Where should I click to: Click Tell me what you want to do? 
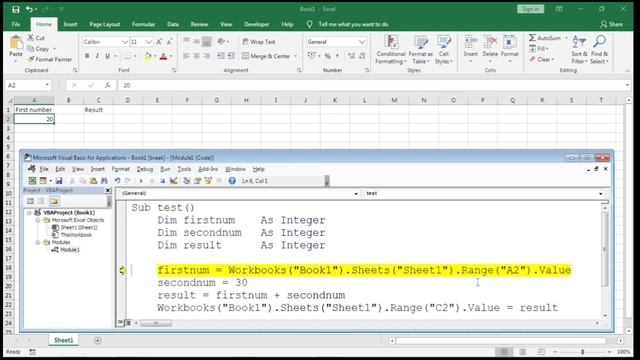[x=353, y=24]
